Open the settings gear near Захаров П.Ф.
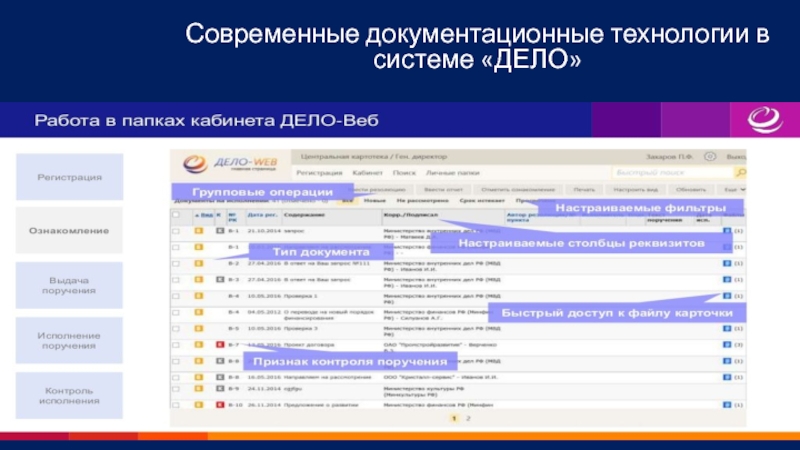 point(710,157)
